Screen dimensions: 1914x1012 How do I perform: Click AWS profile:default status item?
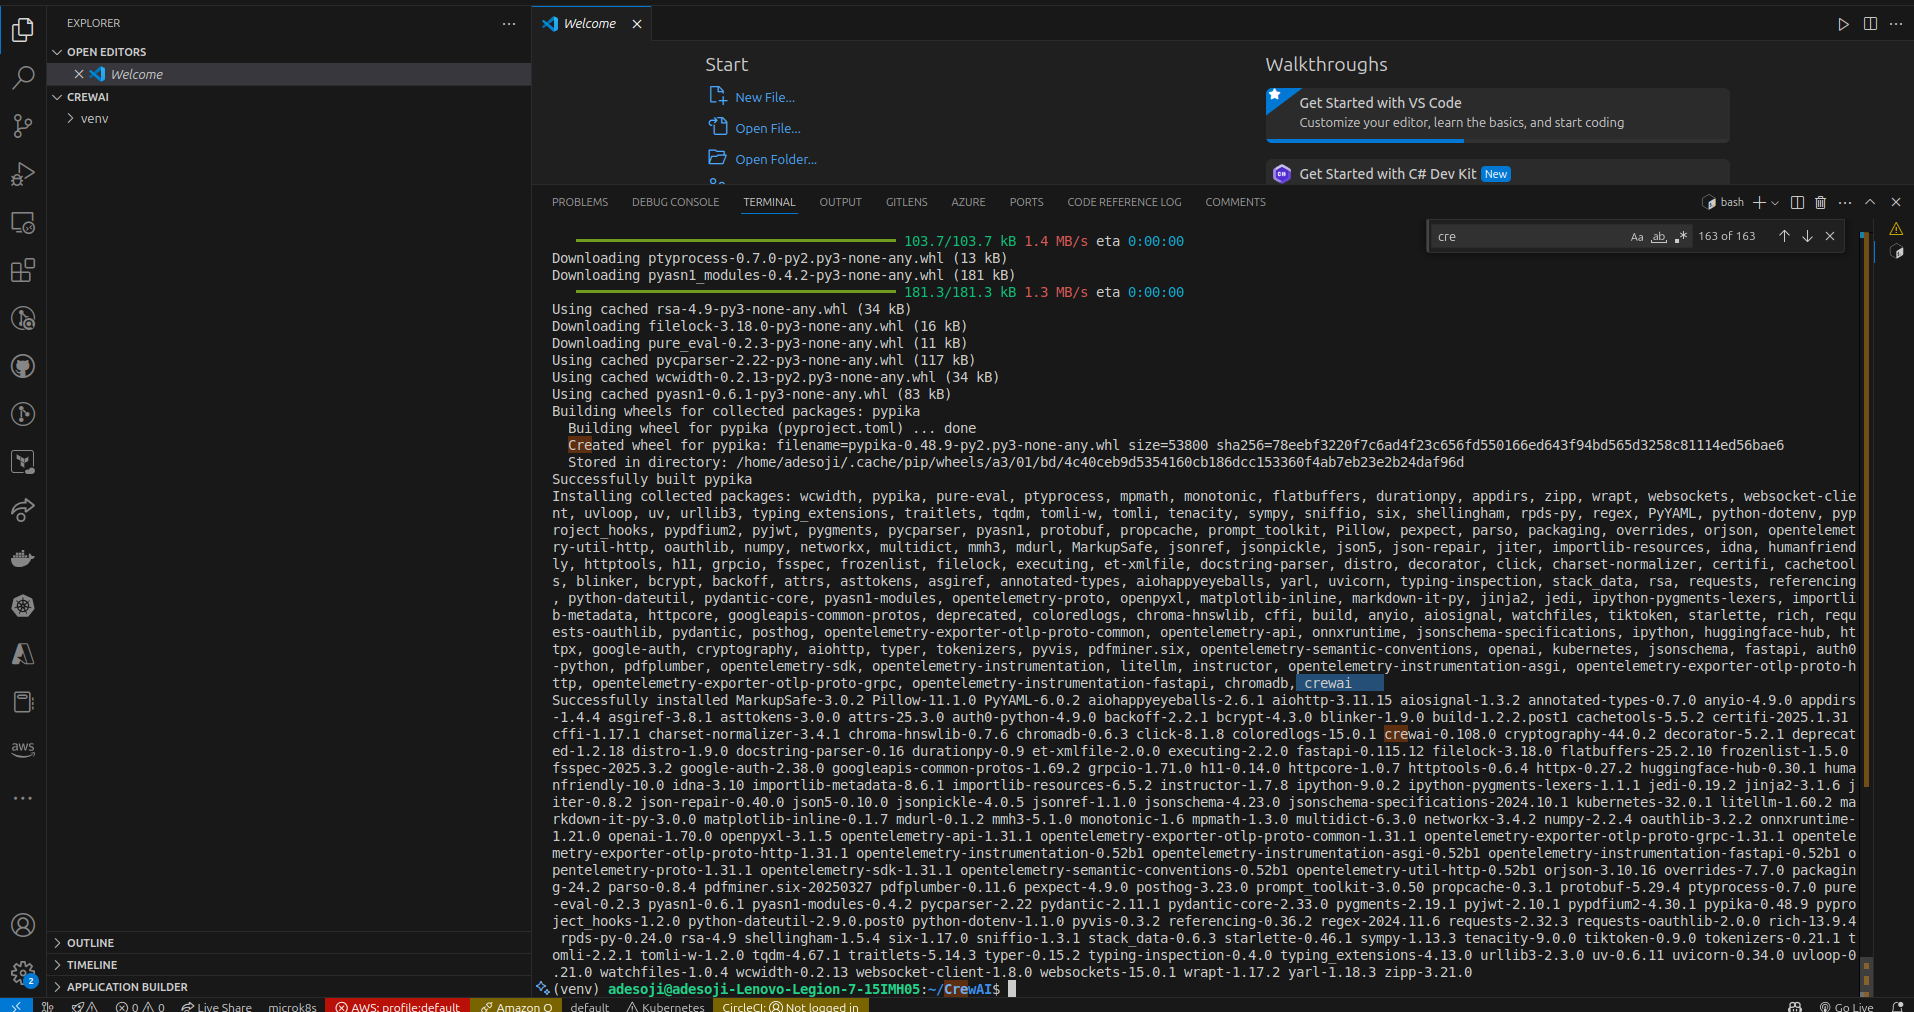tap(398, 1006)
